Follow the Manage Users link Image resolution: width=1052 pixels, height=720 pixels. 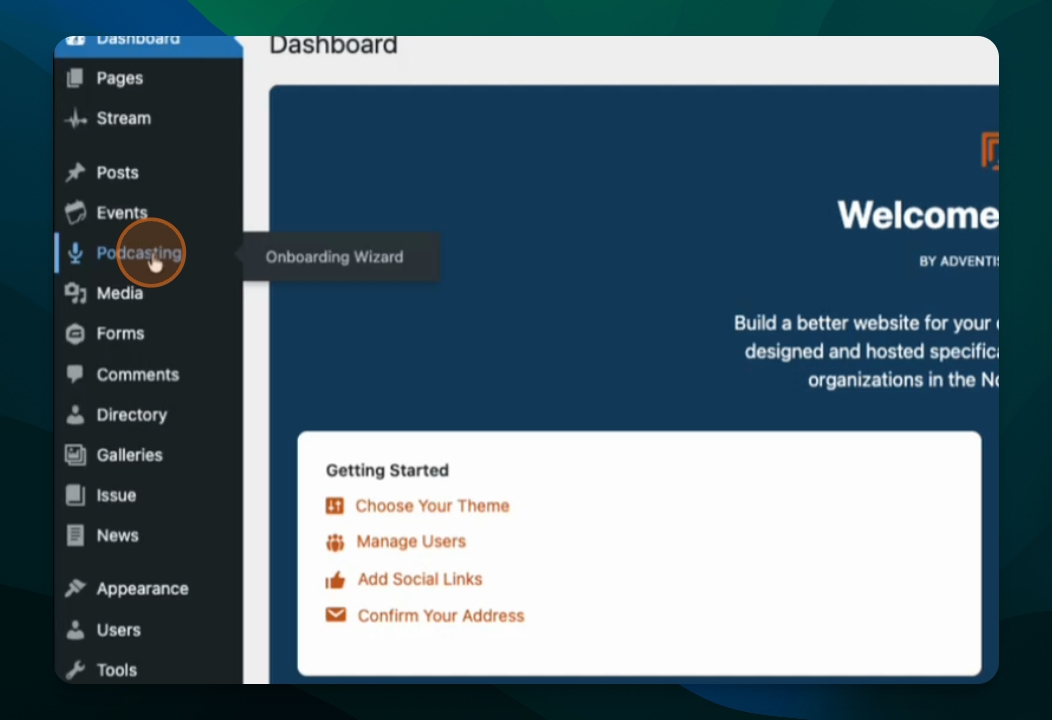[411, 542]
